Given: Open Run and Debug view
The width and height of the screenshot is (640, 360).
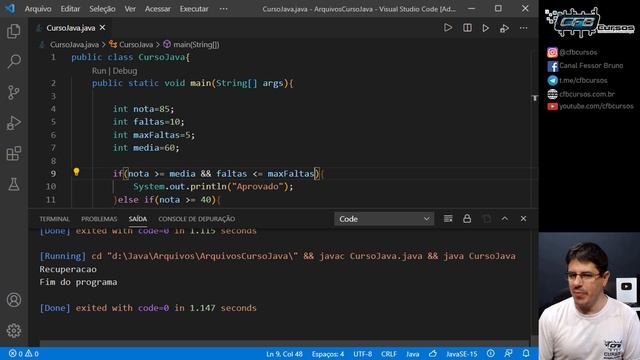Looking at the screenshot, I should click(14, 123).
